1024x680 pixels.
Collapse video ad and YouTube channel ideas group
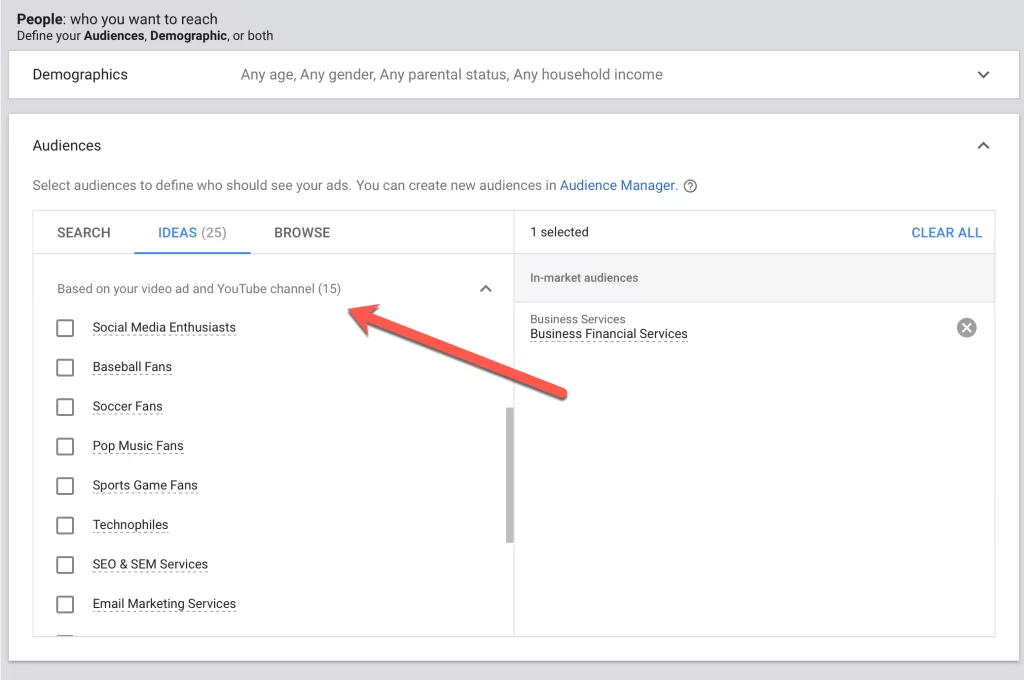tap(485, 289)
